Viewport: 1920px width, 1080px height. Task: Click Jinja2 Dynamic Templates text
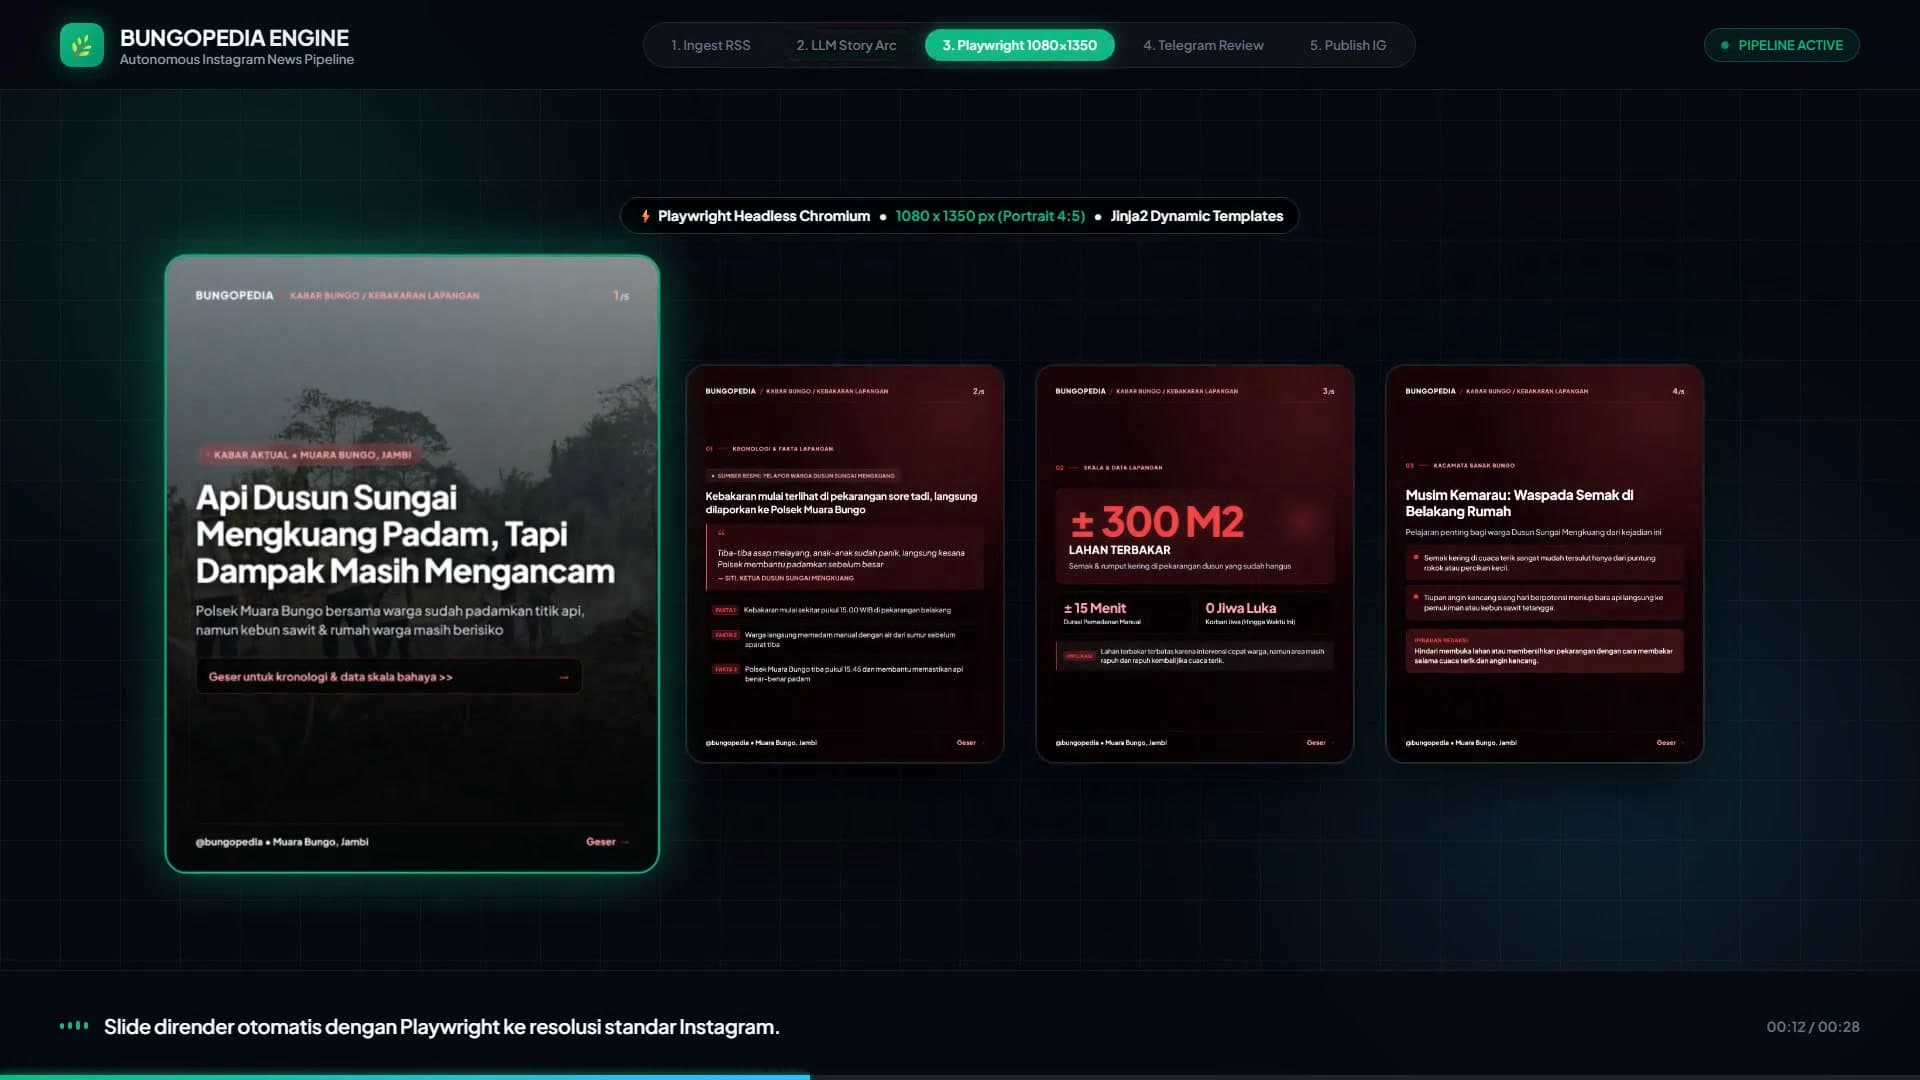pos(1196,216)
